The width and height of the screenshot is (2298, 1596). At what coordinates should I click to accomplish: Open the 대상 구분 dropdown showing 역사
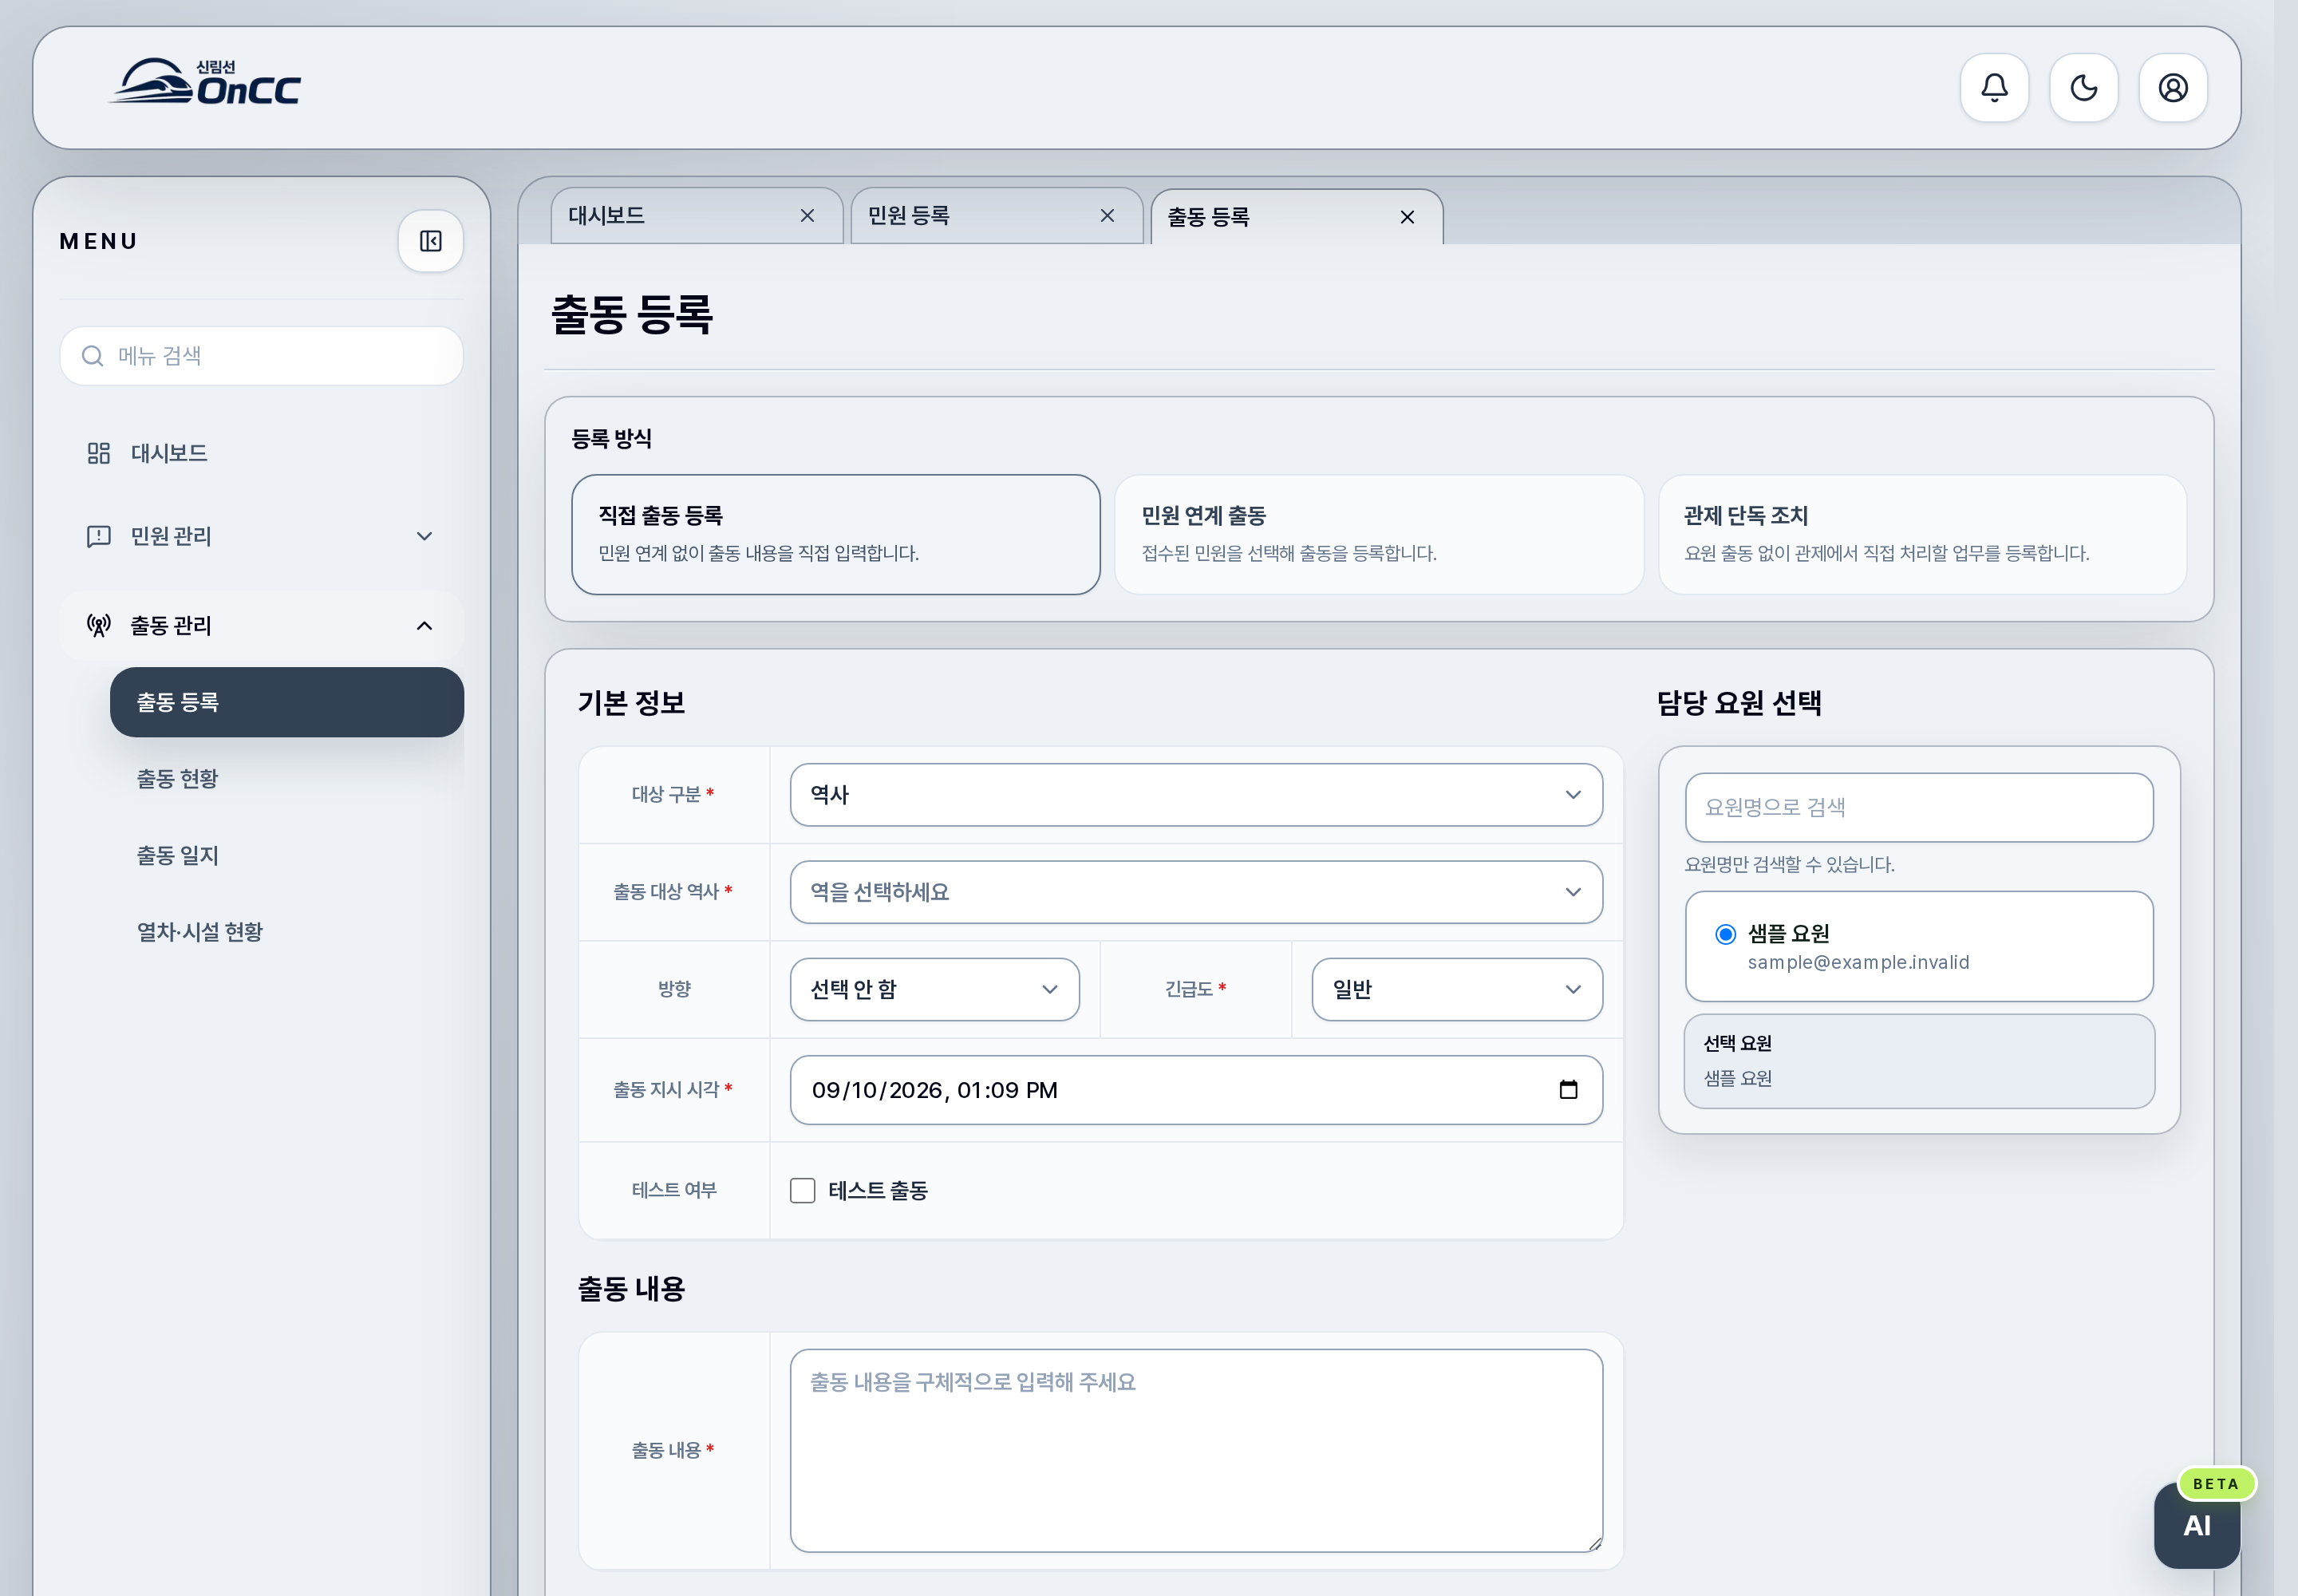(x=1196, y=795)
